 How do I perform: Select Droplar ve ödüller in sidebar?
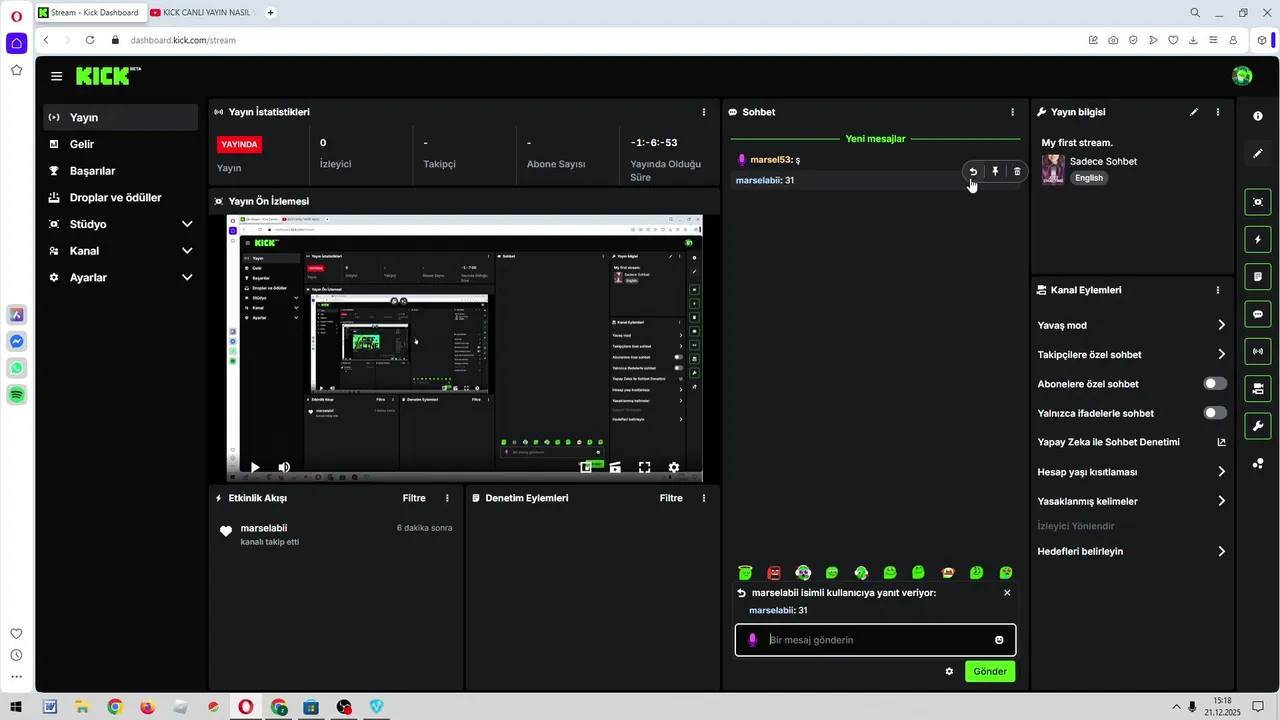pos(120,197)
